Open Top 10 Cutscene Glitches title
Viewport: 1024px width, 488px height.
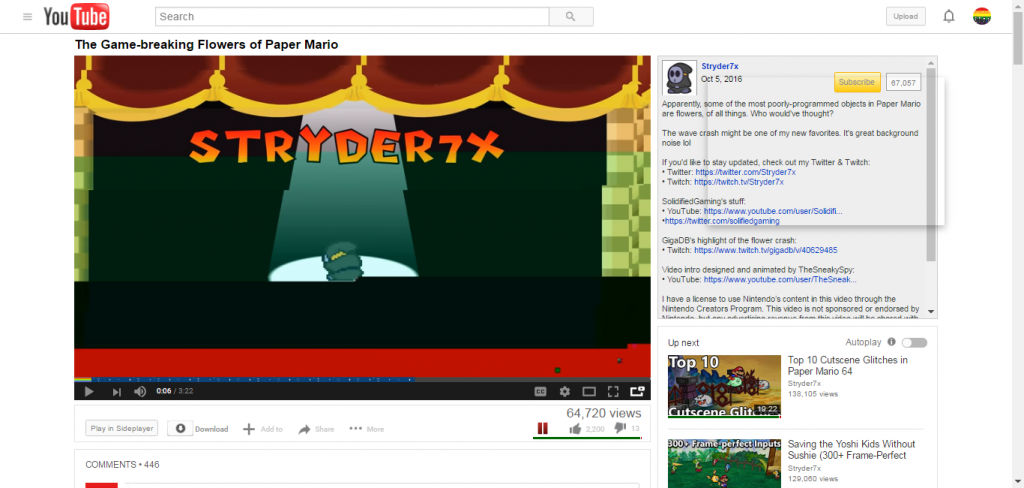coord(848,365)
